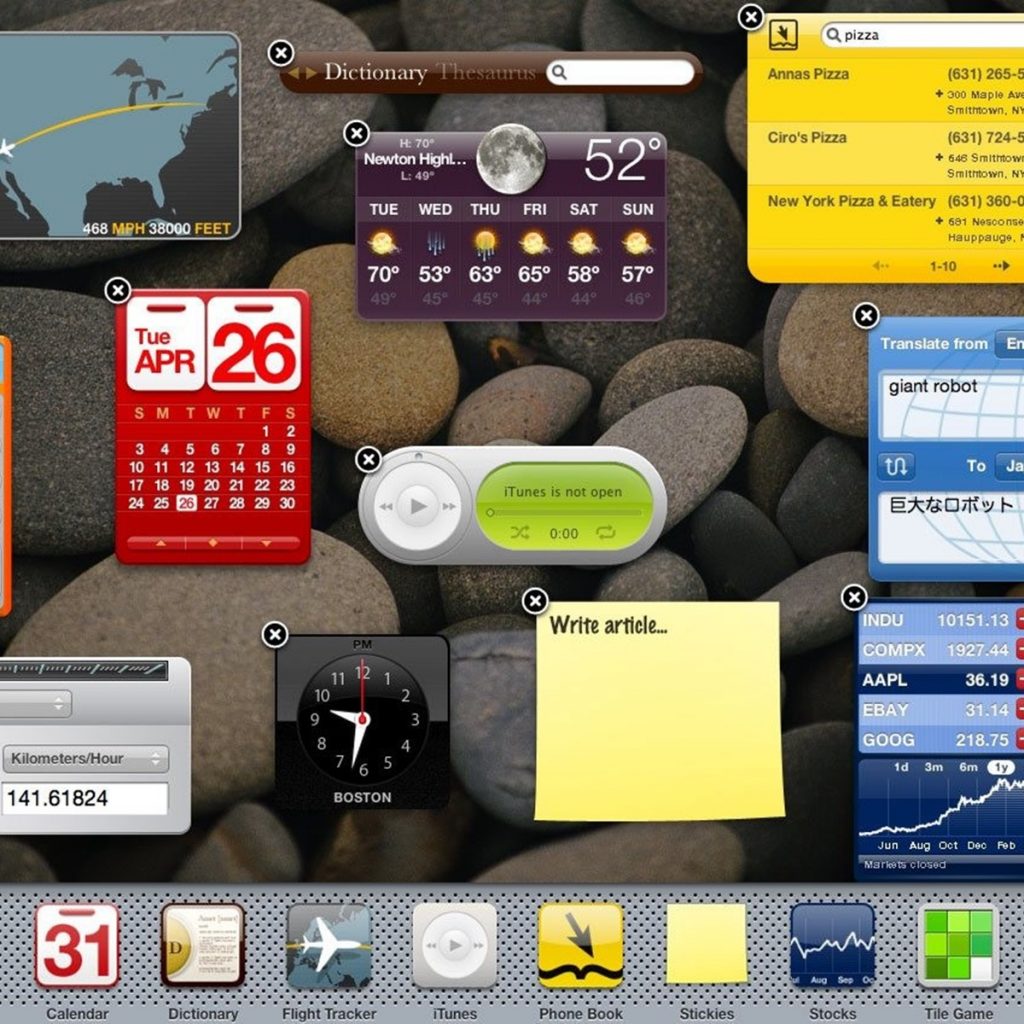Click the Phone Book icon in widget bar
The height and width of the screenshot is (1024, 1024).
click(580, 946)
